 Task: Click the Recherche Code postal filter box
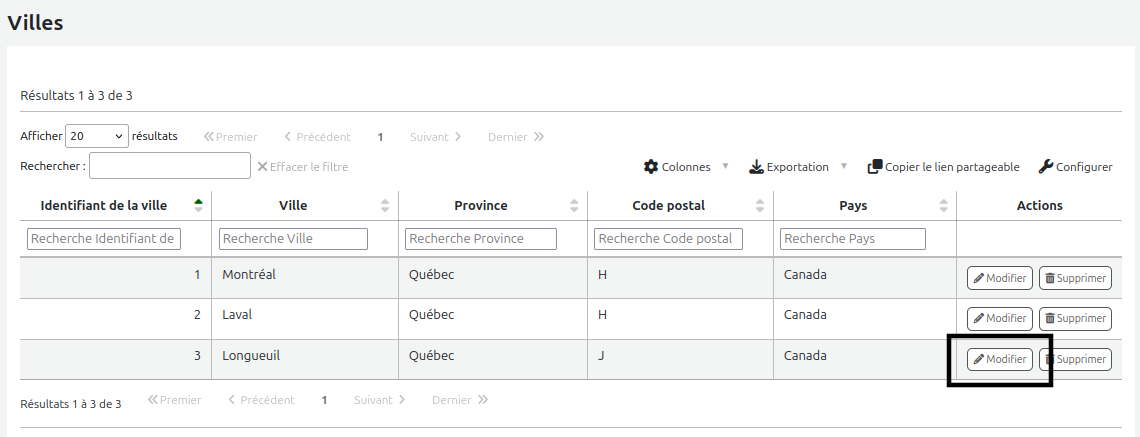[668, 239]
